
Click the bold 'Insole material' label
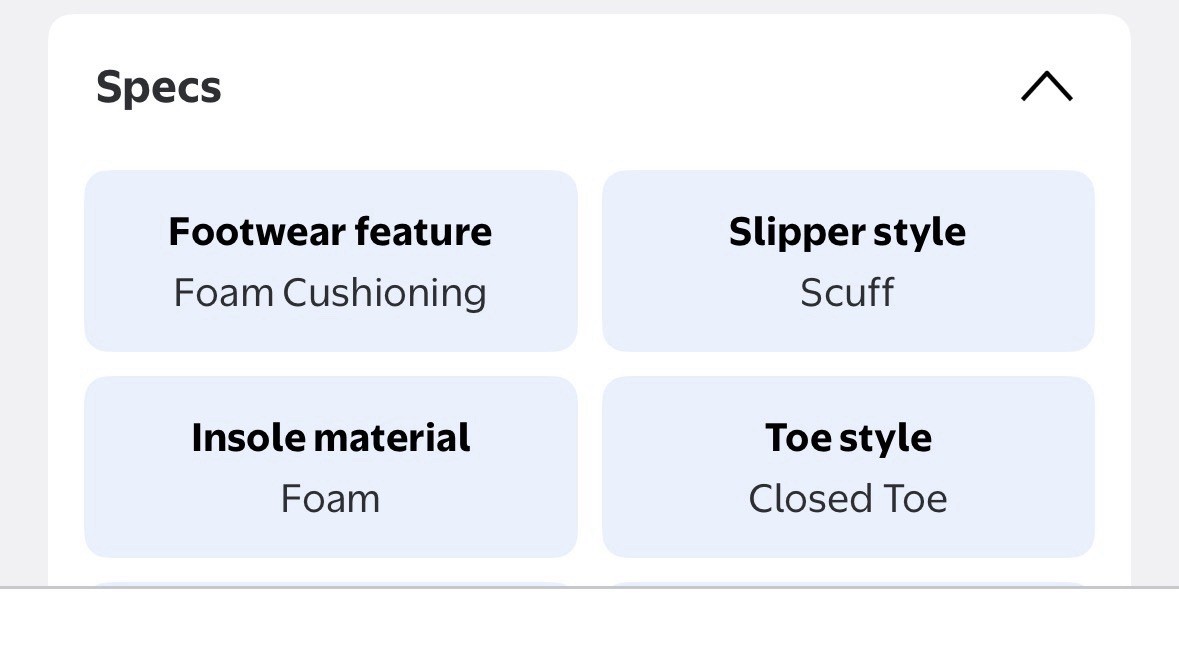pyautogui.click(x=330, y=438)
